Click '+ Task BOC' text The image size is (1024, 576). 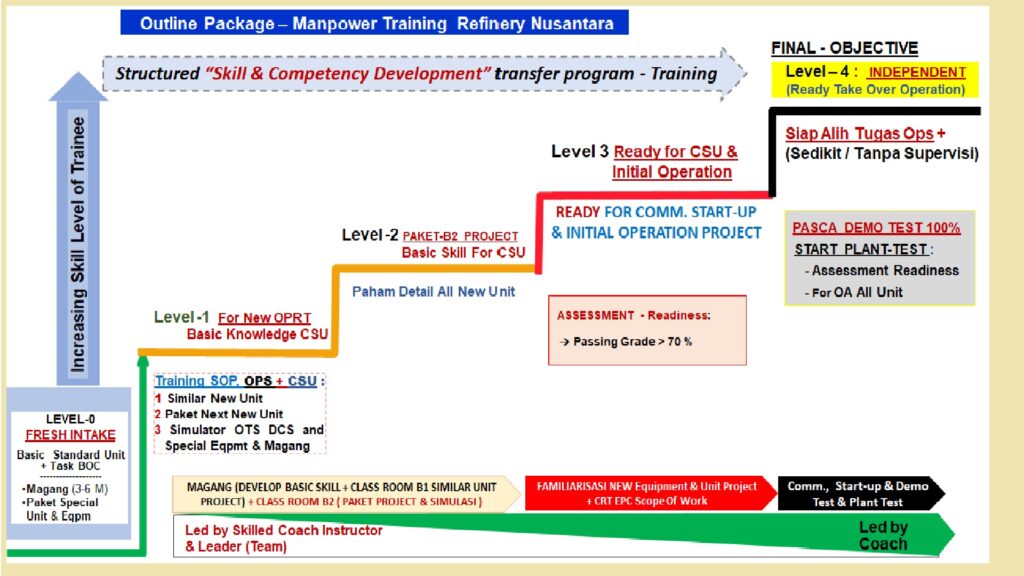click(71, 466)
